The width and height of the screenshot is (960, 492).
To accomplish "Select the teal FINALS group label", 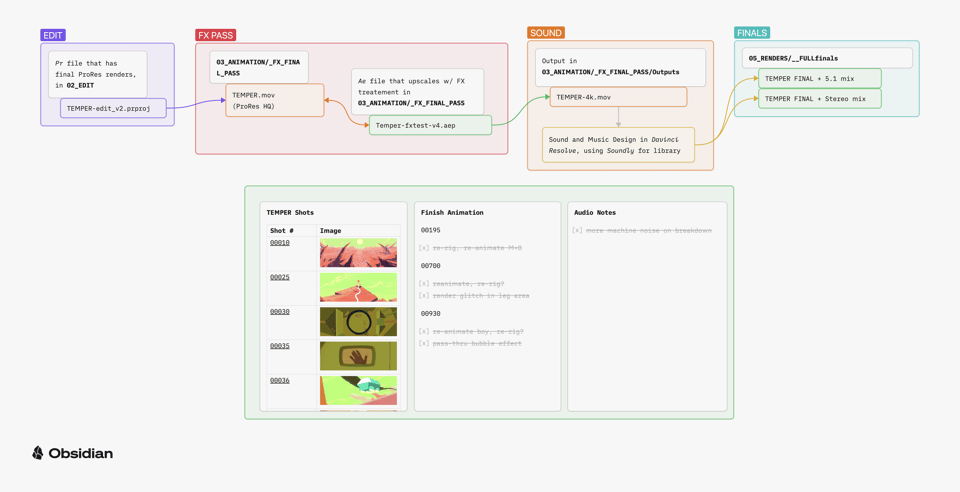I will point(752,33).
